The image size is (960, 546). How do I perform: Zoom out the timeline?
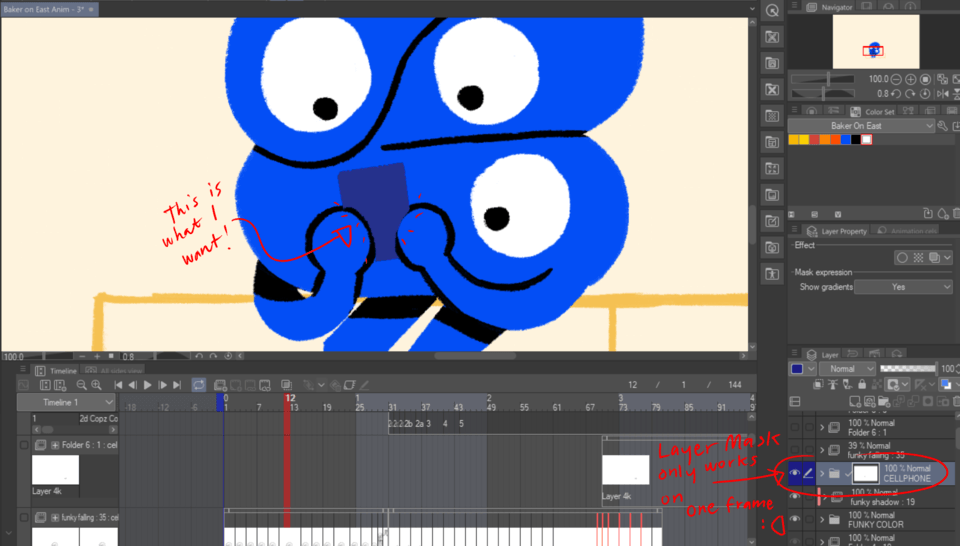[x=81, y=385]
